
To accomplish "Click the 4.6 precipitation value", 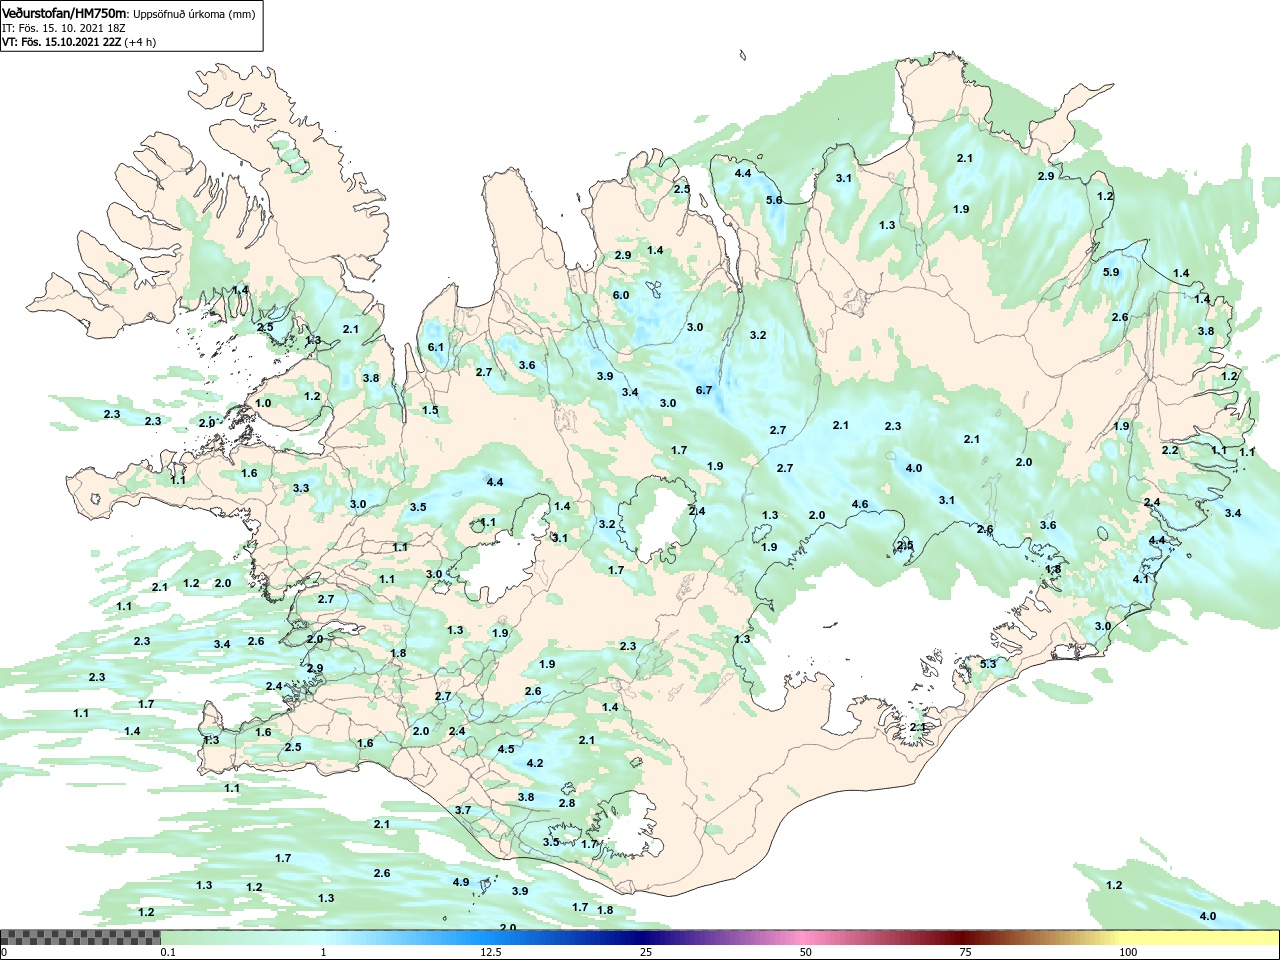I will [860, 504].
